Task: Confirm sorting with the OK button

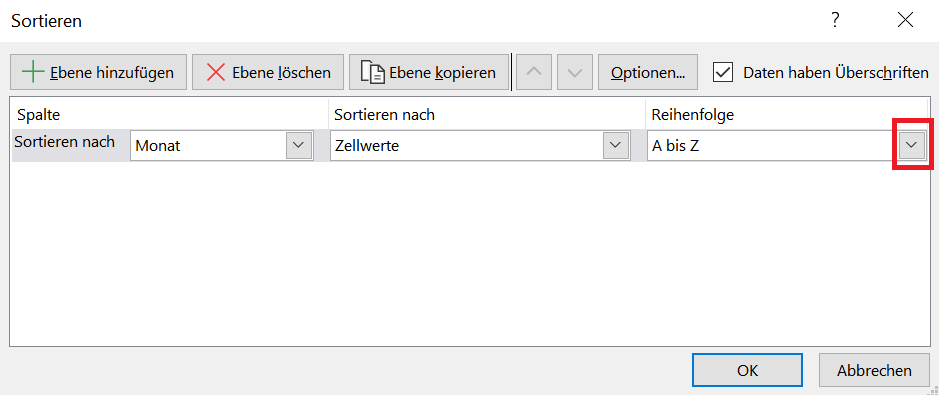Action: (x=747, y=370)
